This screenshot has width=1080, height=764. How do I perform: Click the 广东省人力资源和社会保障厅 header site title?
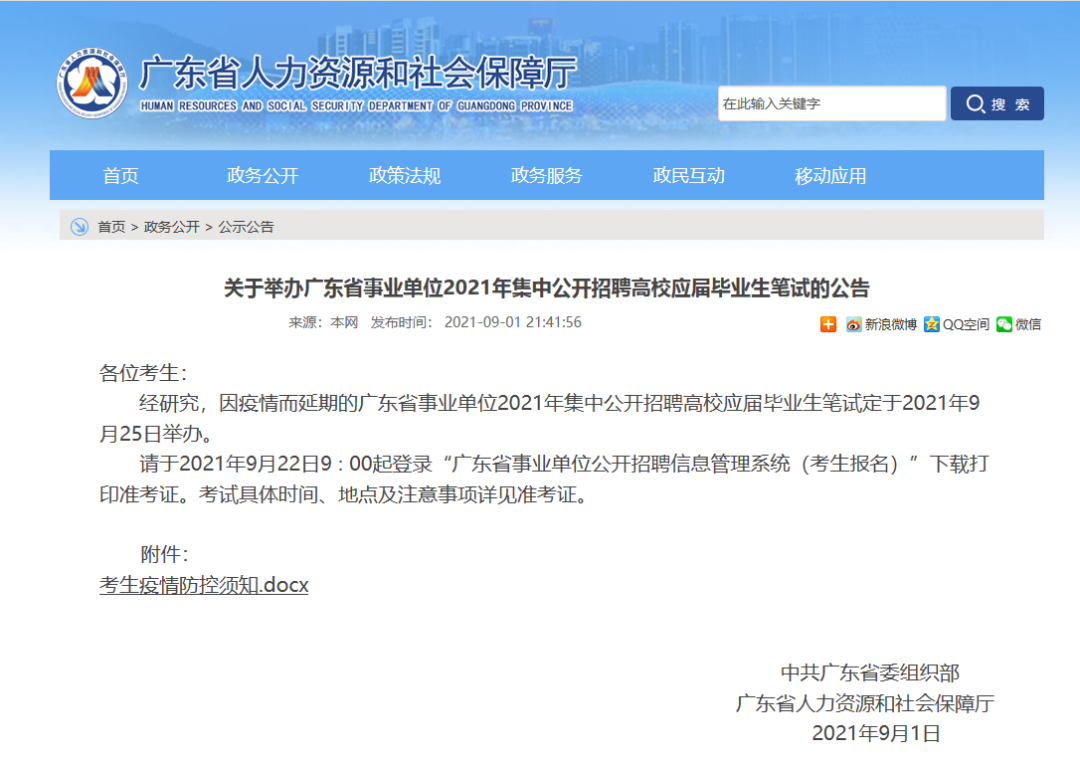click(x=357, y=74)
